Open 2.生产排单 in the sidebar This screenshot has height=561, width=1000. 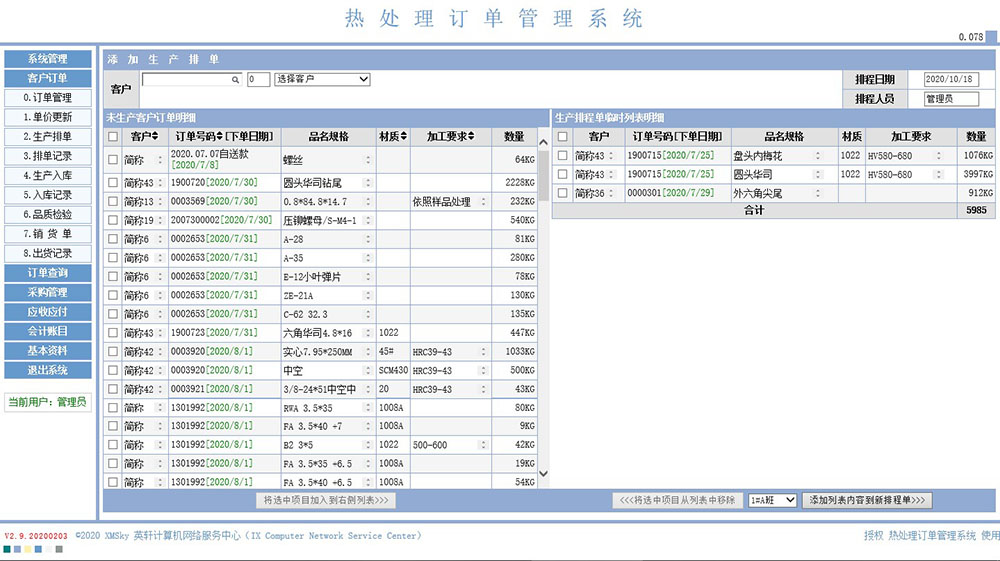click(47, 137)
